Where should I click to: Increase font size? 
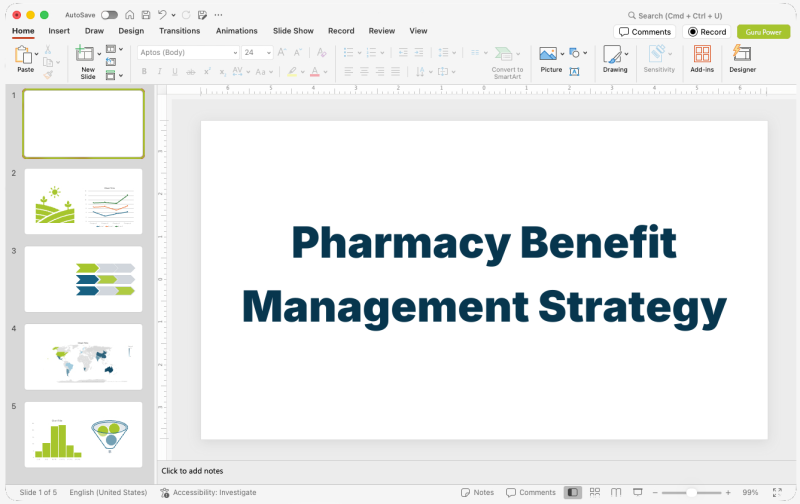pyautogui.click(x=282, y=52)
